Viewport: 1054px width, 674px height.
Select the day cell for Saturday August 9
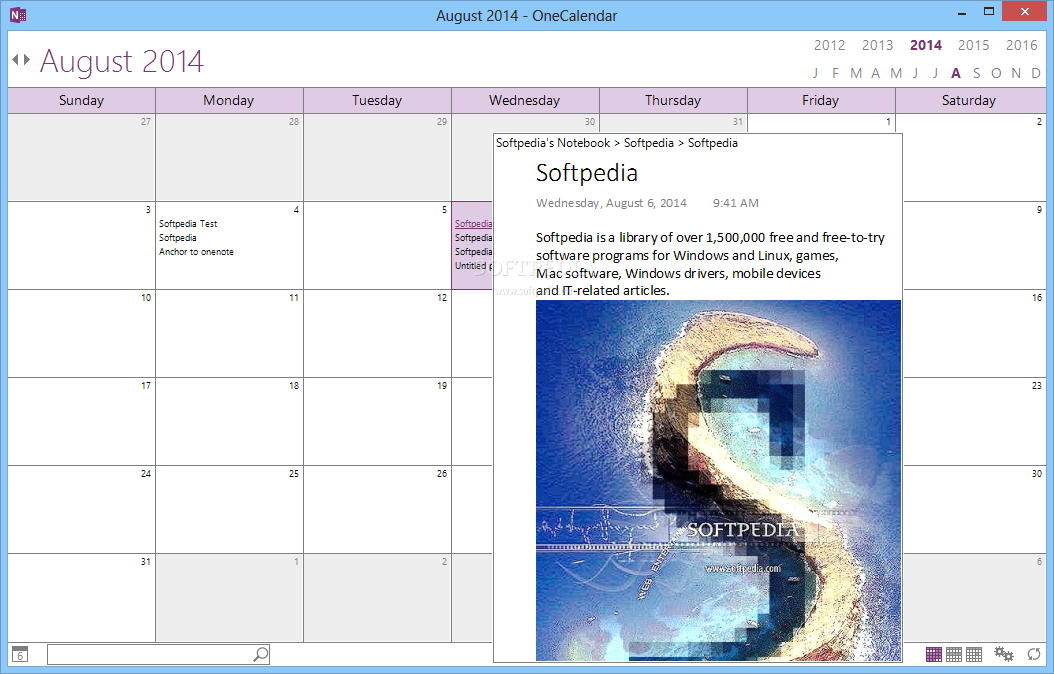(x=974, y=246)
